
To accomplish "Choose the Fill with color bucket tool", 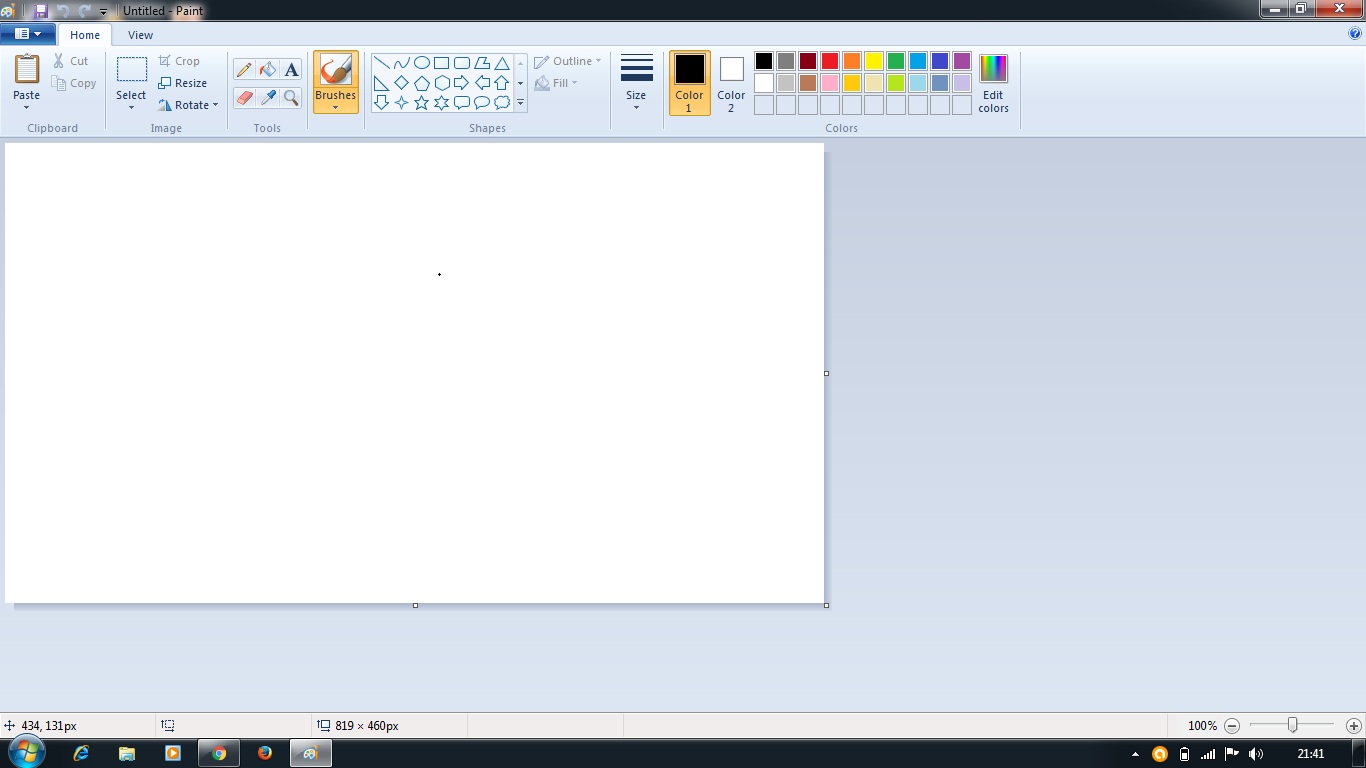I will (x=267, y=70).
